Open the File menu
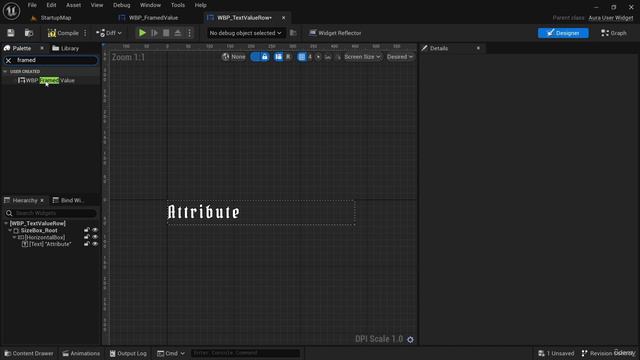640x360 pixels. (32, 5)
